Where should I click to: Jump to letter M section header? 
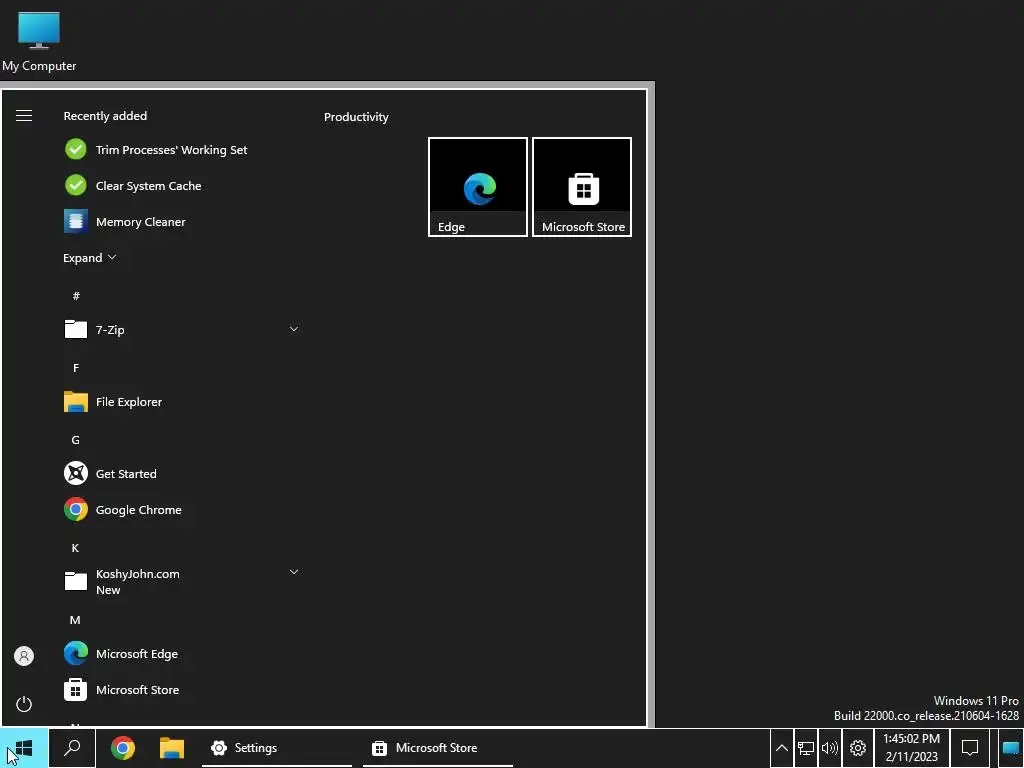coord(75,620)
